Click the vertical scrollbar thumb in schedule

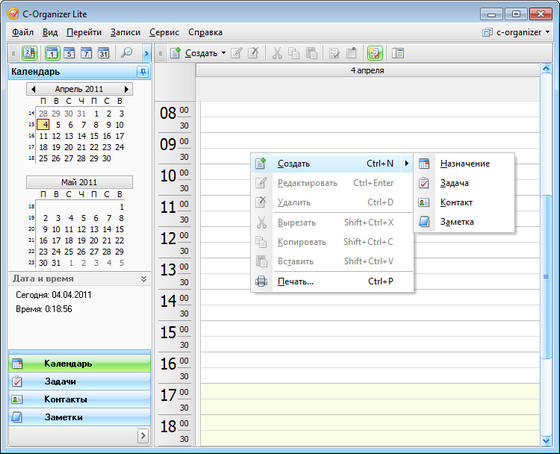(546, 276)
